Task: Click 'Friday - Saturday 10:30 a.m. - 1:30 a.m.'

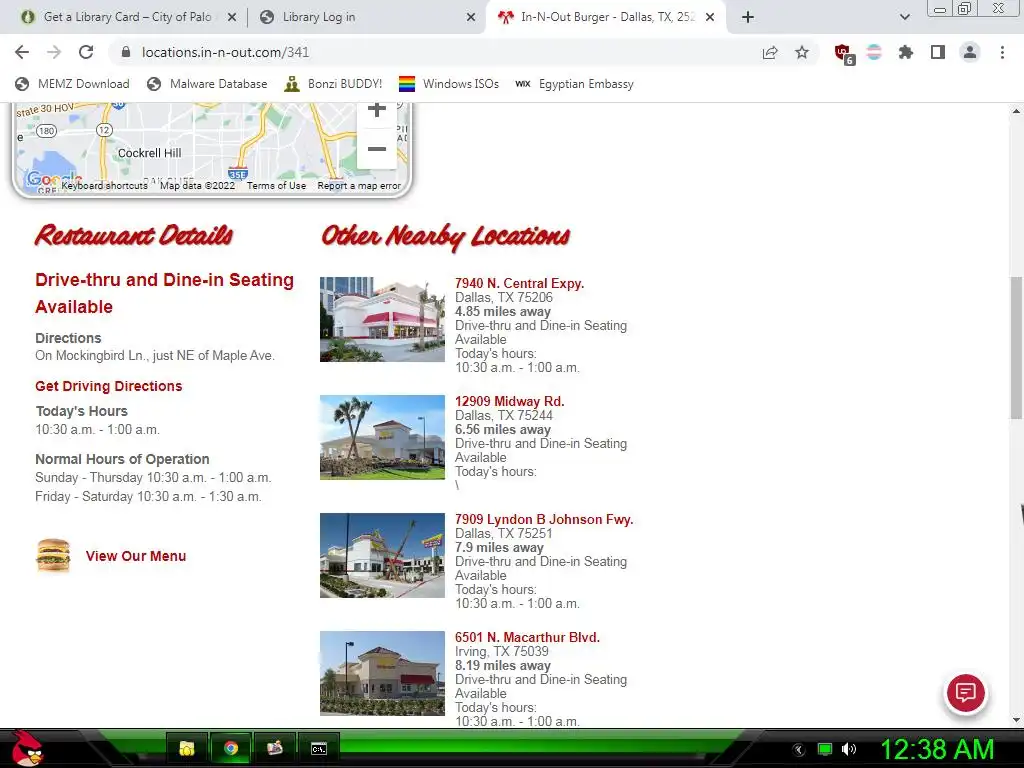Action: (148, 496)
